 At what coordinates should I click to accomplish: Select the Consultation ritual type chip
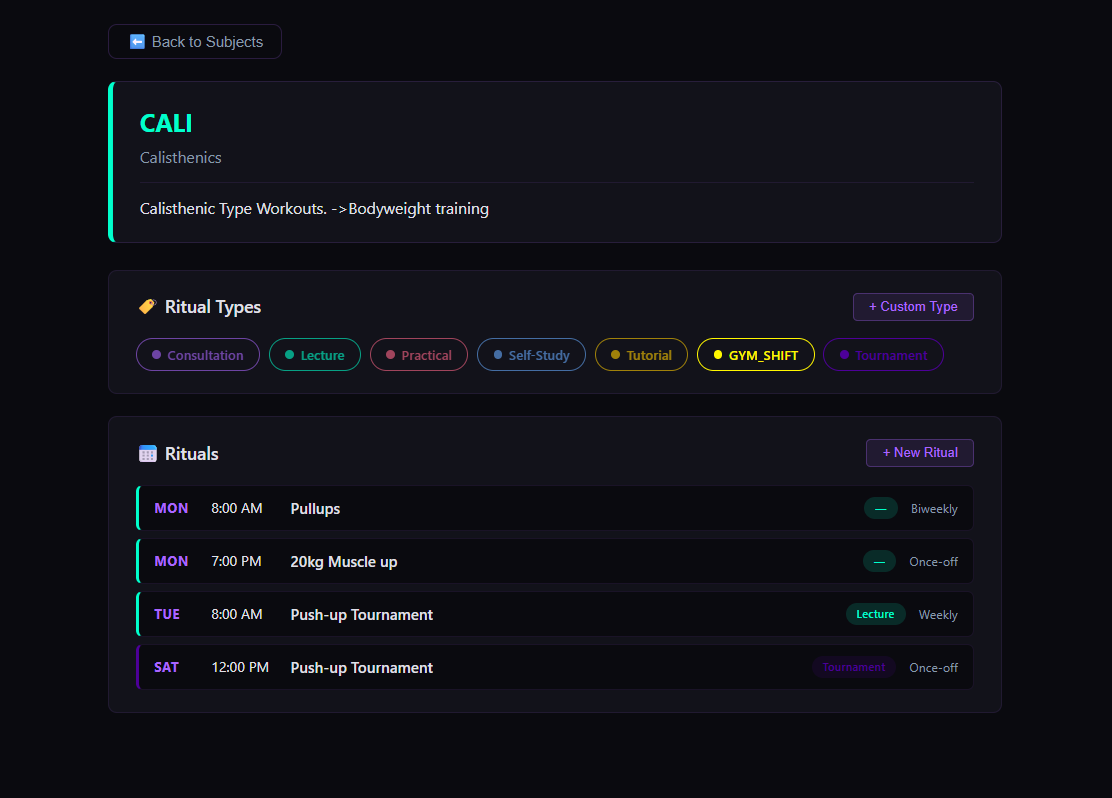[198, 355]
